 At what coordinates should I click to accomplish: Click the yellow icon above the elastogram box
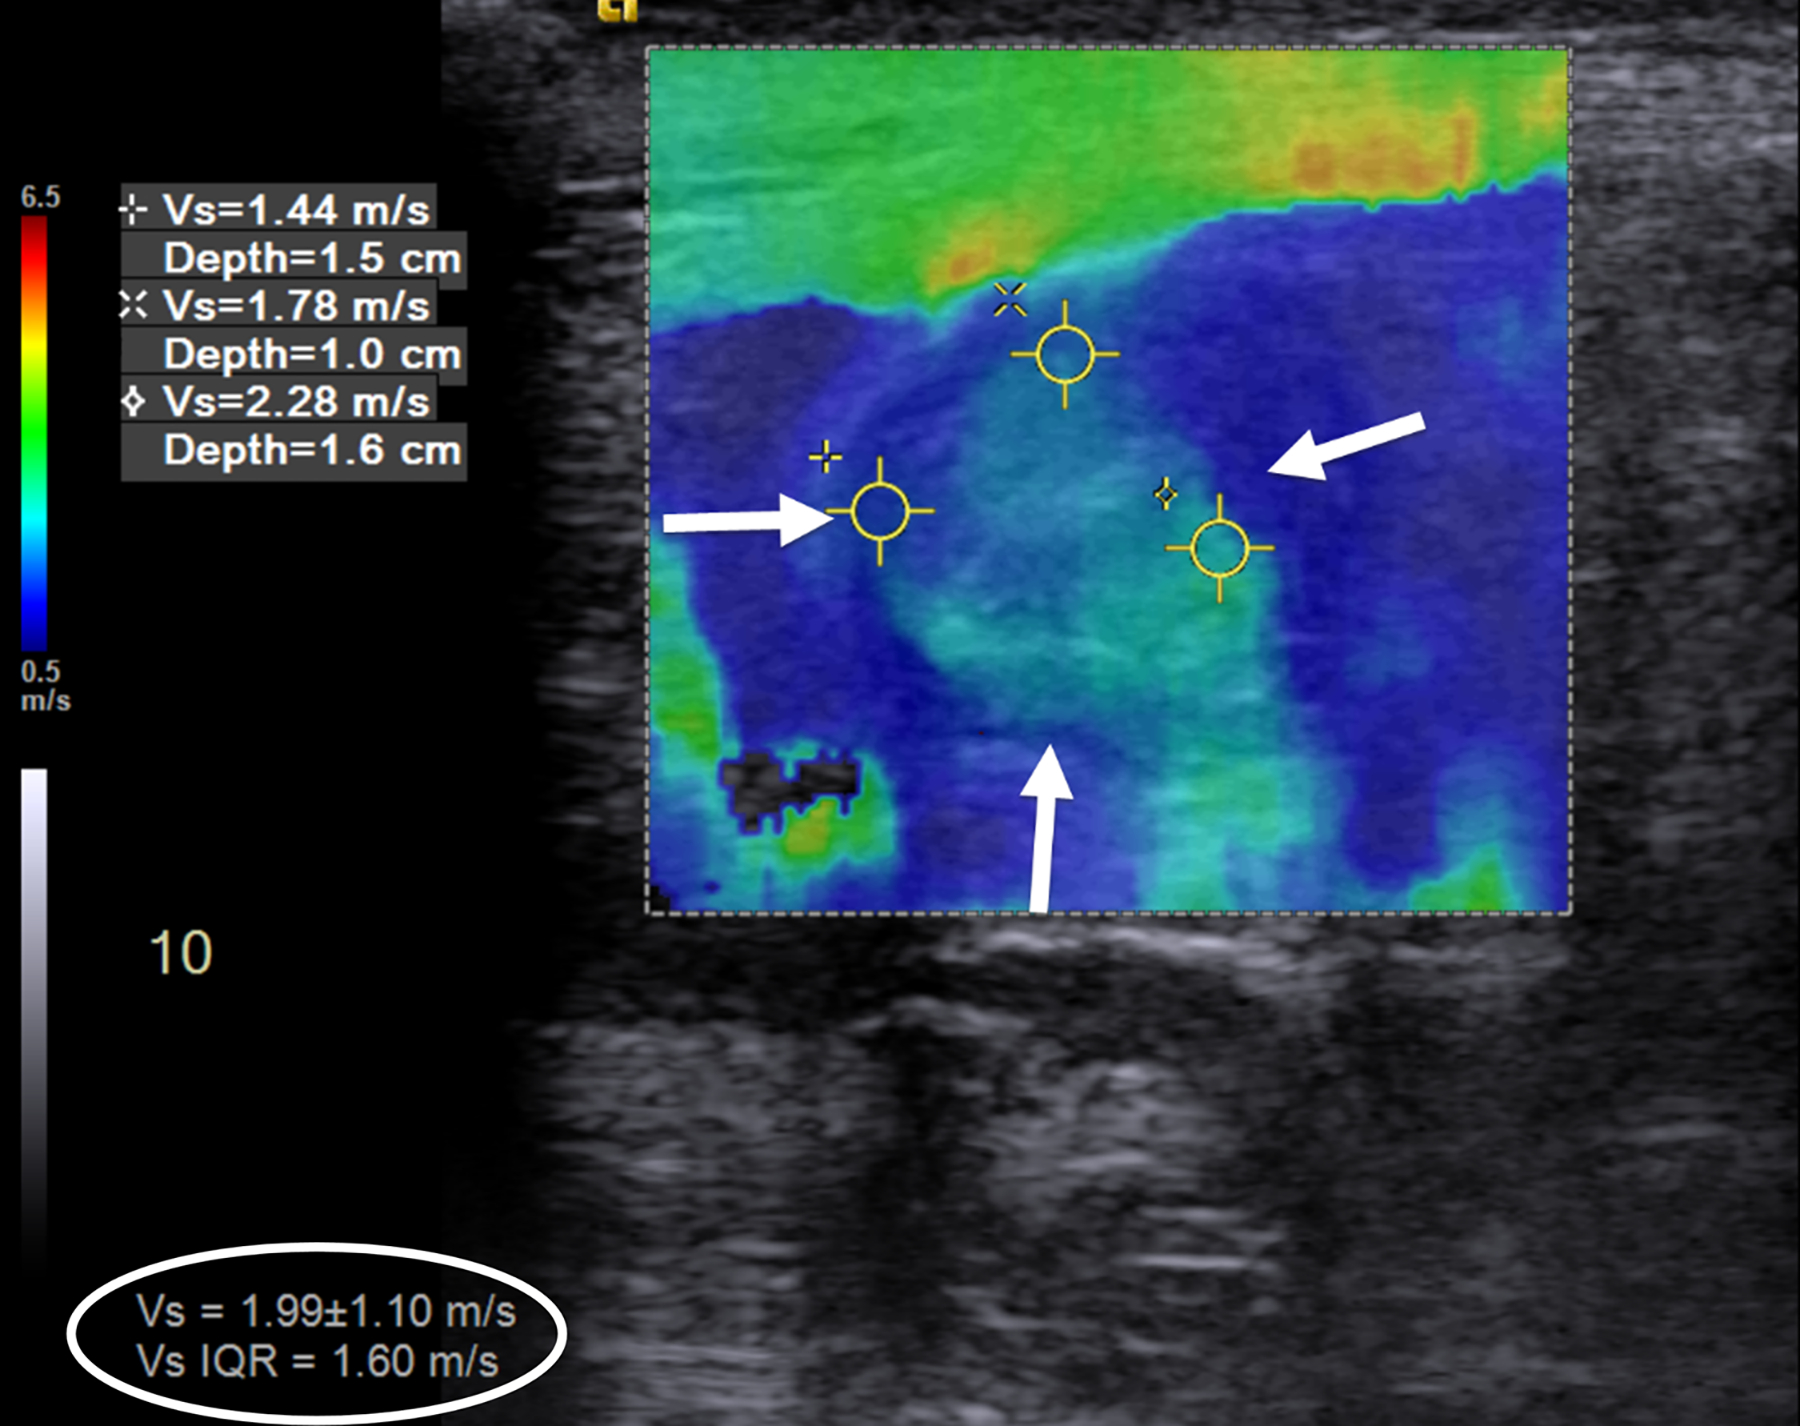pos(617,9)
